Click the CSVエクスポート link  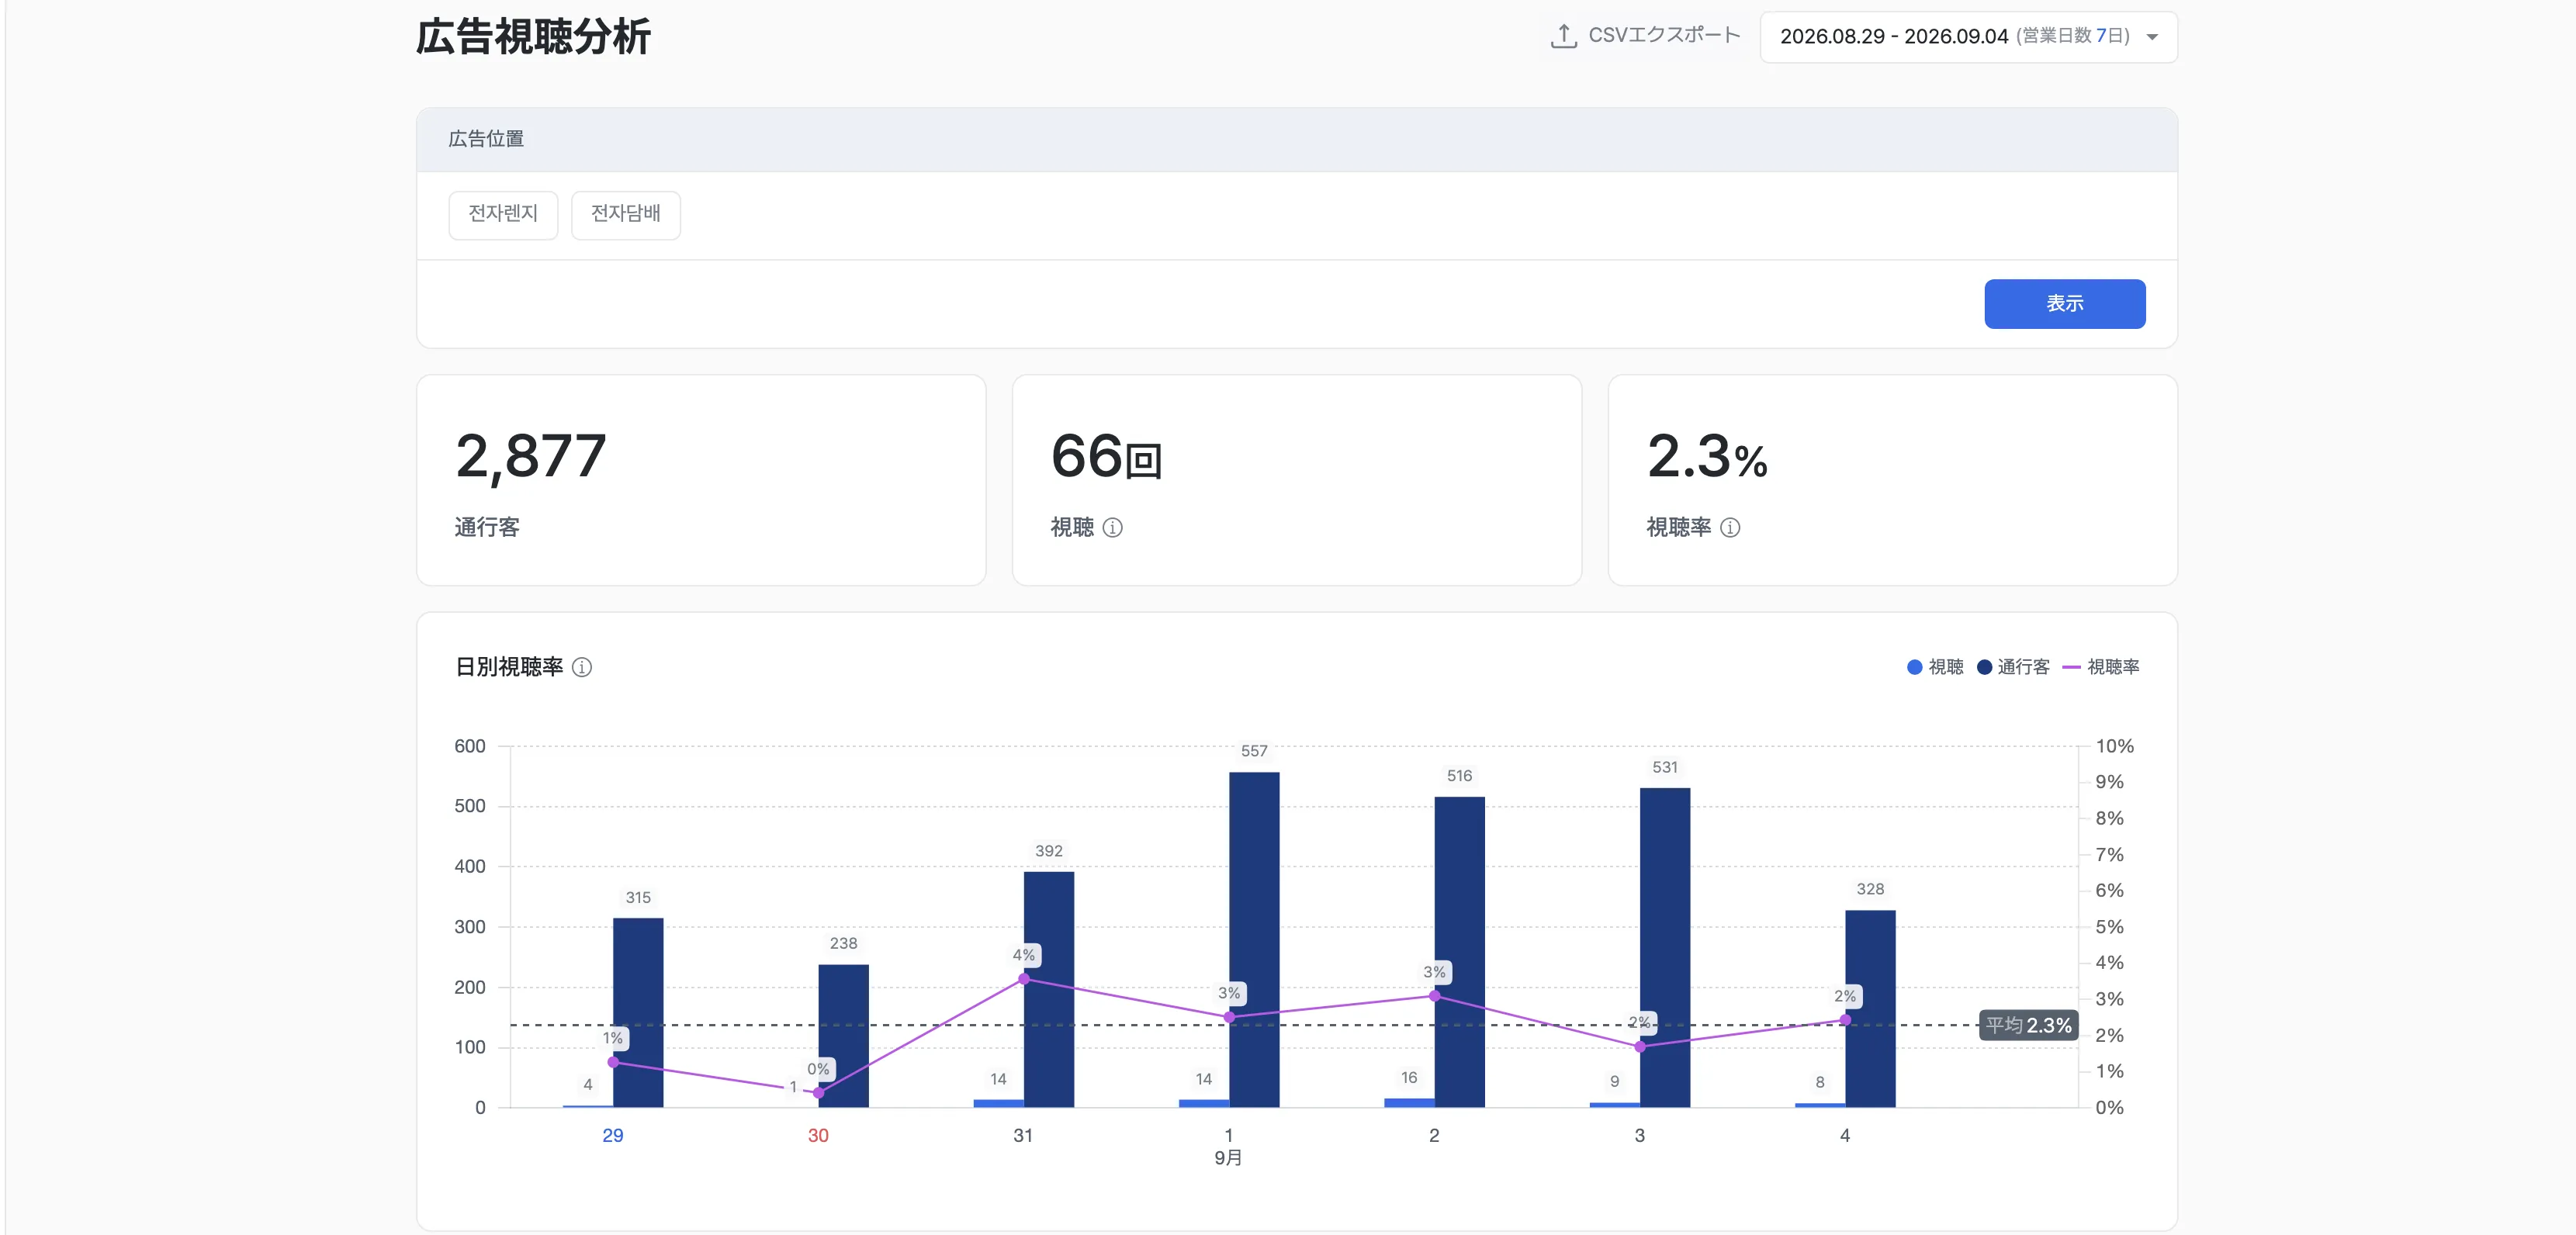coord(1663,36)
